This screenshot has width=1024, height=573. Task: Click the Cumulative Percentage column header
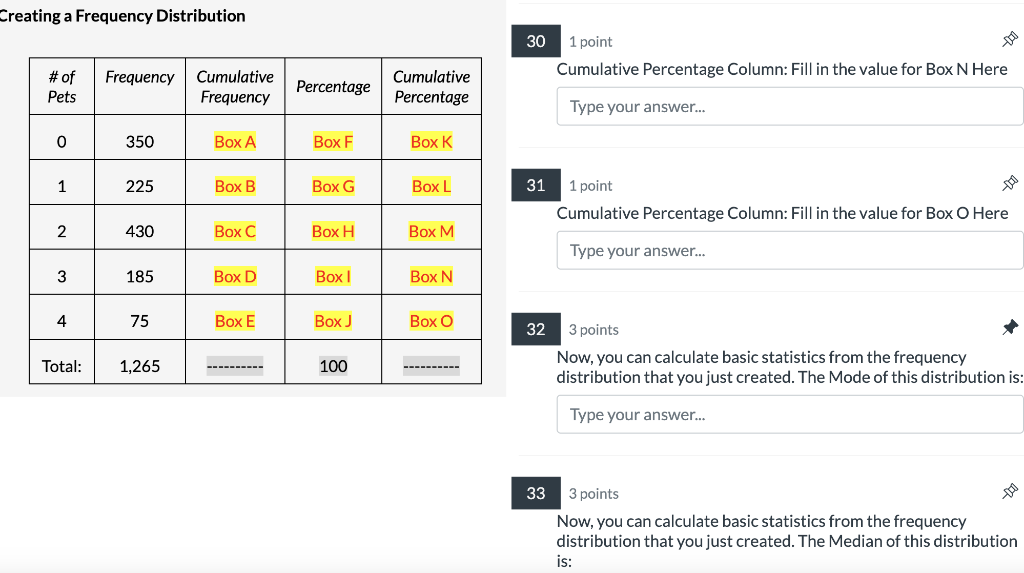pos(431,86)
